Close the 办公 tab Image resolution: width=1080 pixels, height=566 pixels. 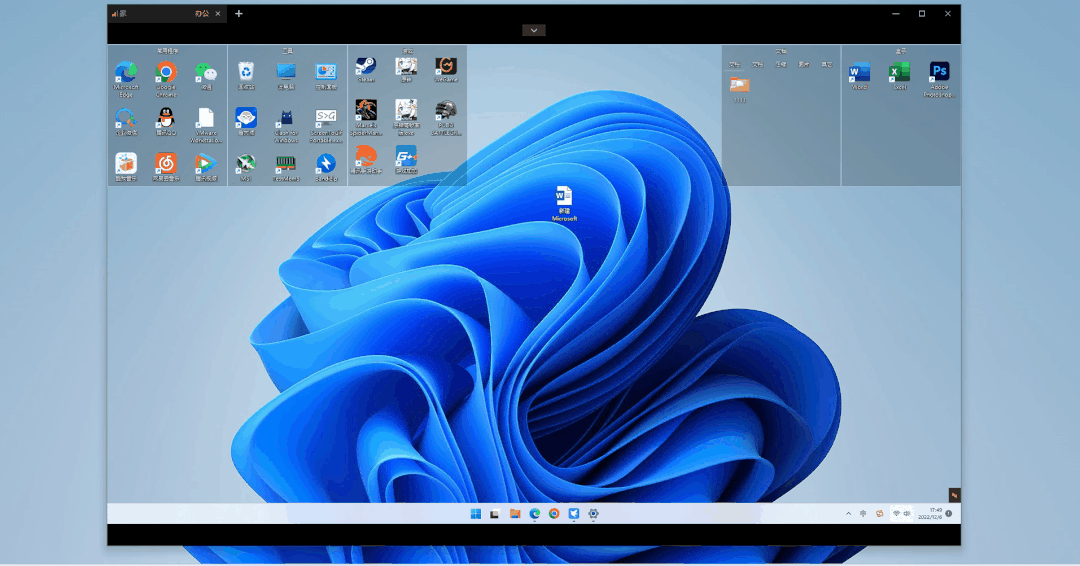point(218,13)
